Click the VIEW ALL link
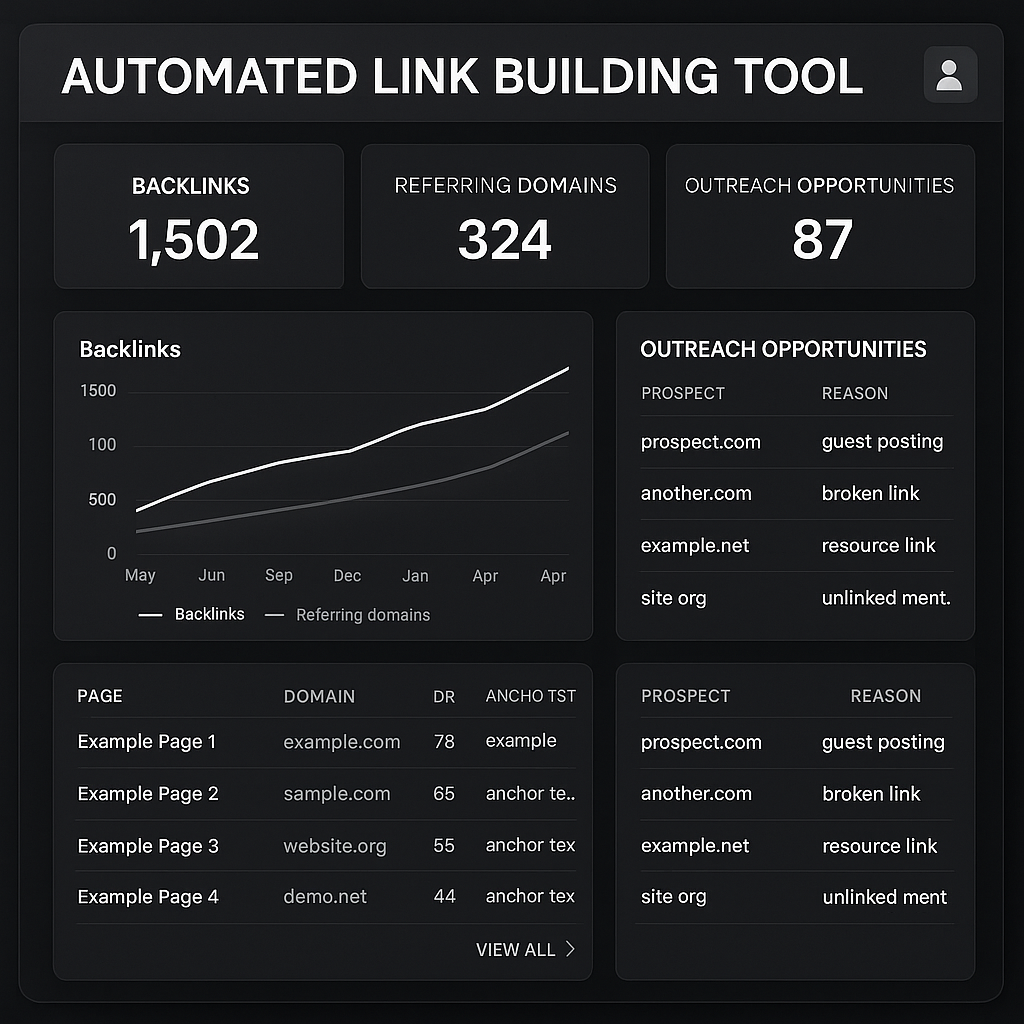 click(x=515, y=950)
